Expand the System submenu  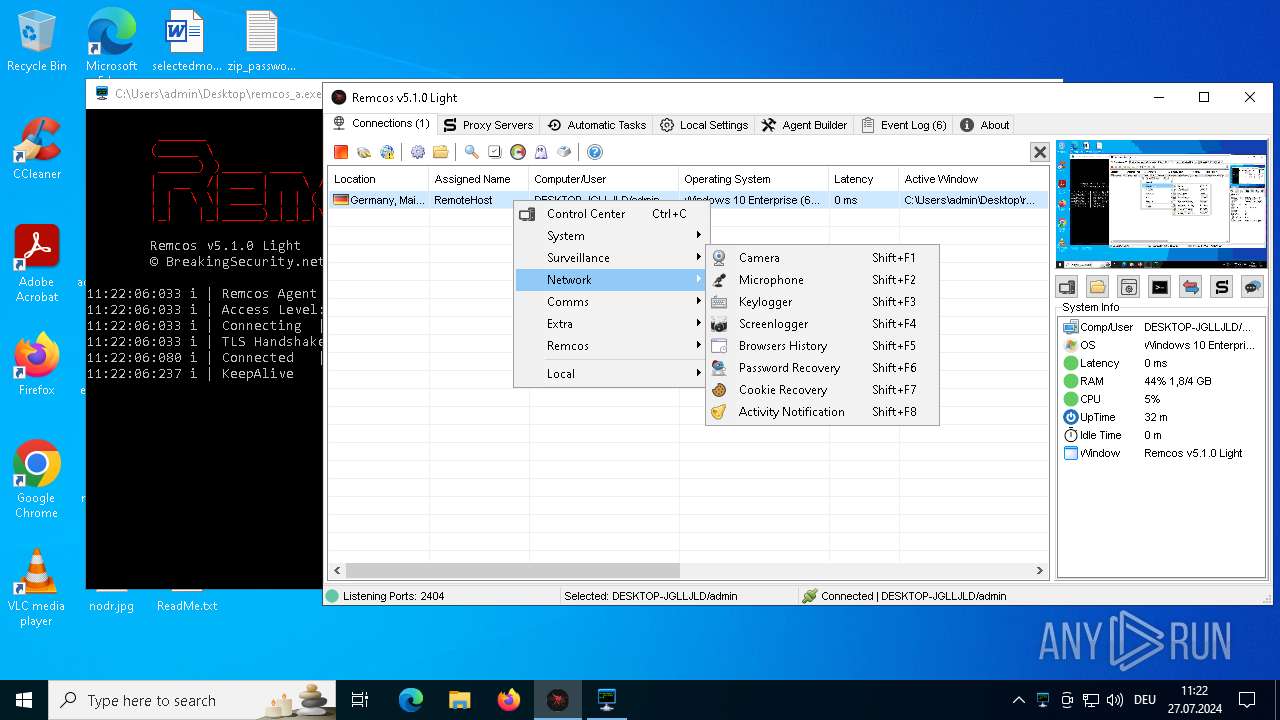(x=611, y=236)
